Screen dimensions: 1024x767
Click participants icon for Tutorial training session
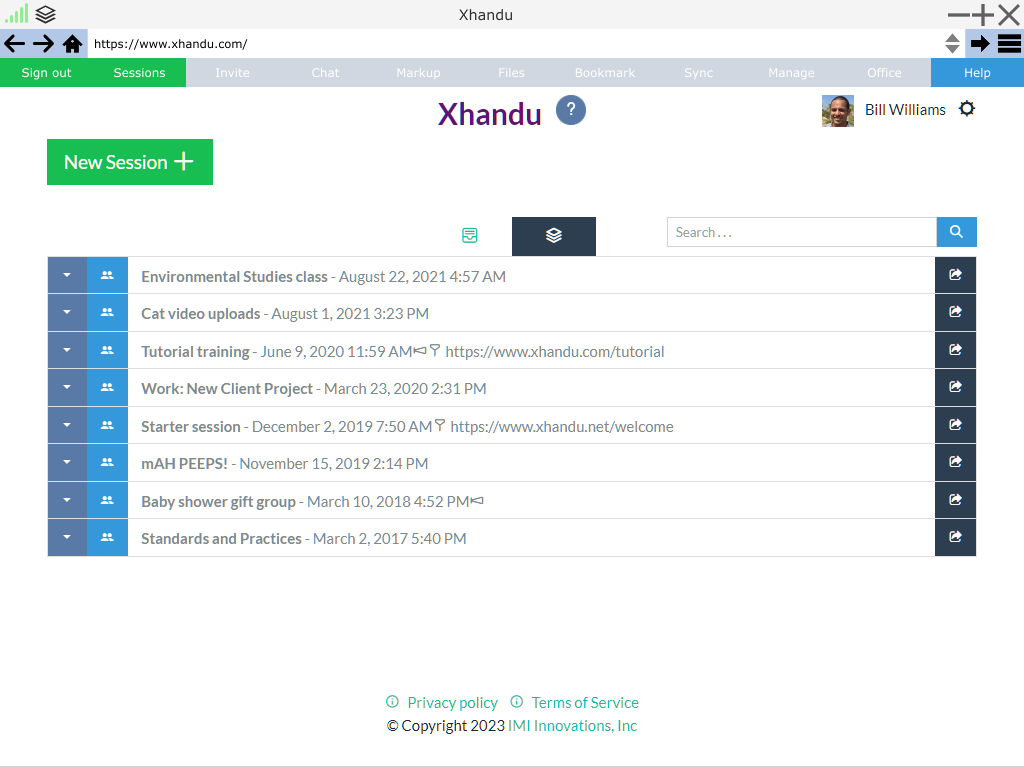click(107, 351)
